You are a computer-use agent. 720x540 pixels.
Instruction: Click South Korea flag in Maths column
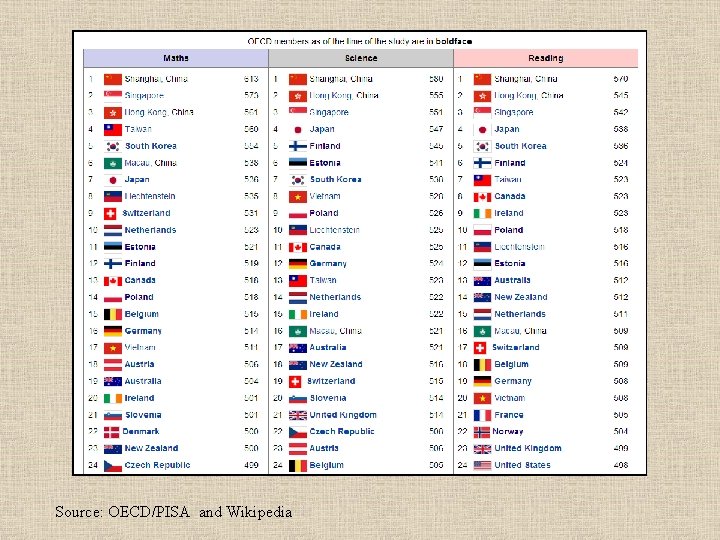(x=112, y=146)
